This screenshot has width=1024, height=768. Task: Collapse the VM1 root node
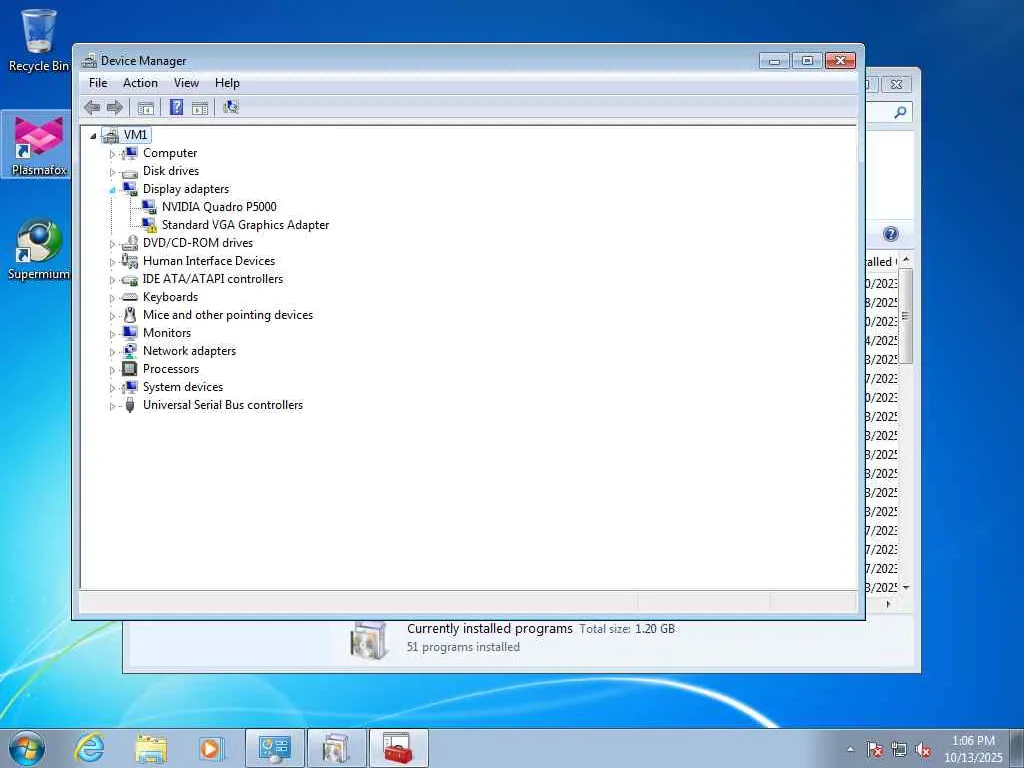click(x=93, y=136)
